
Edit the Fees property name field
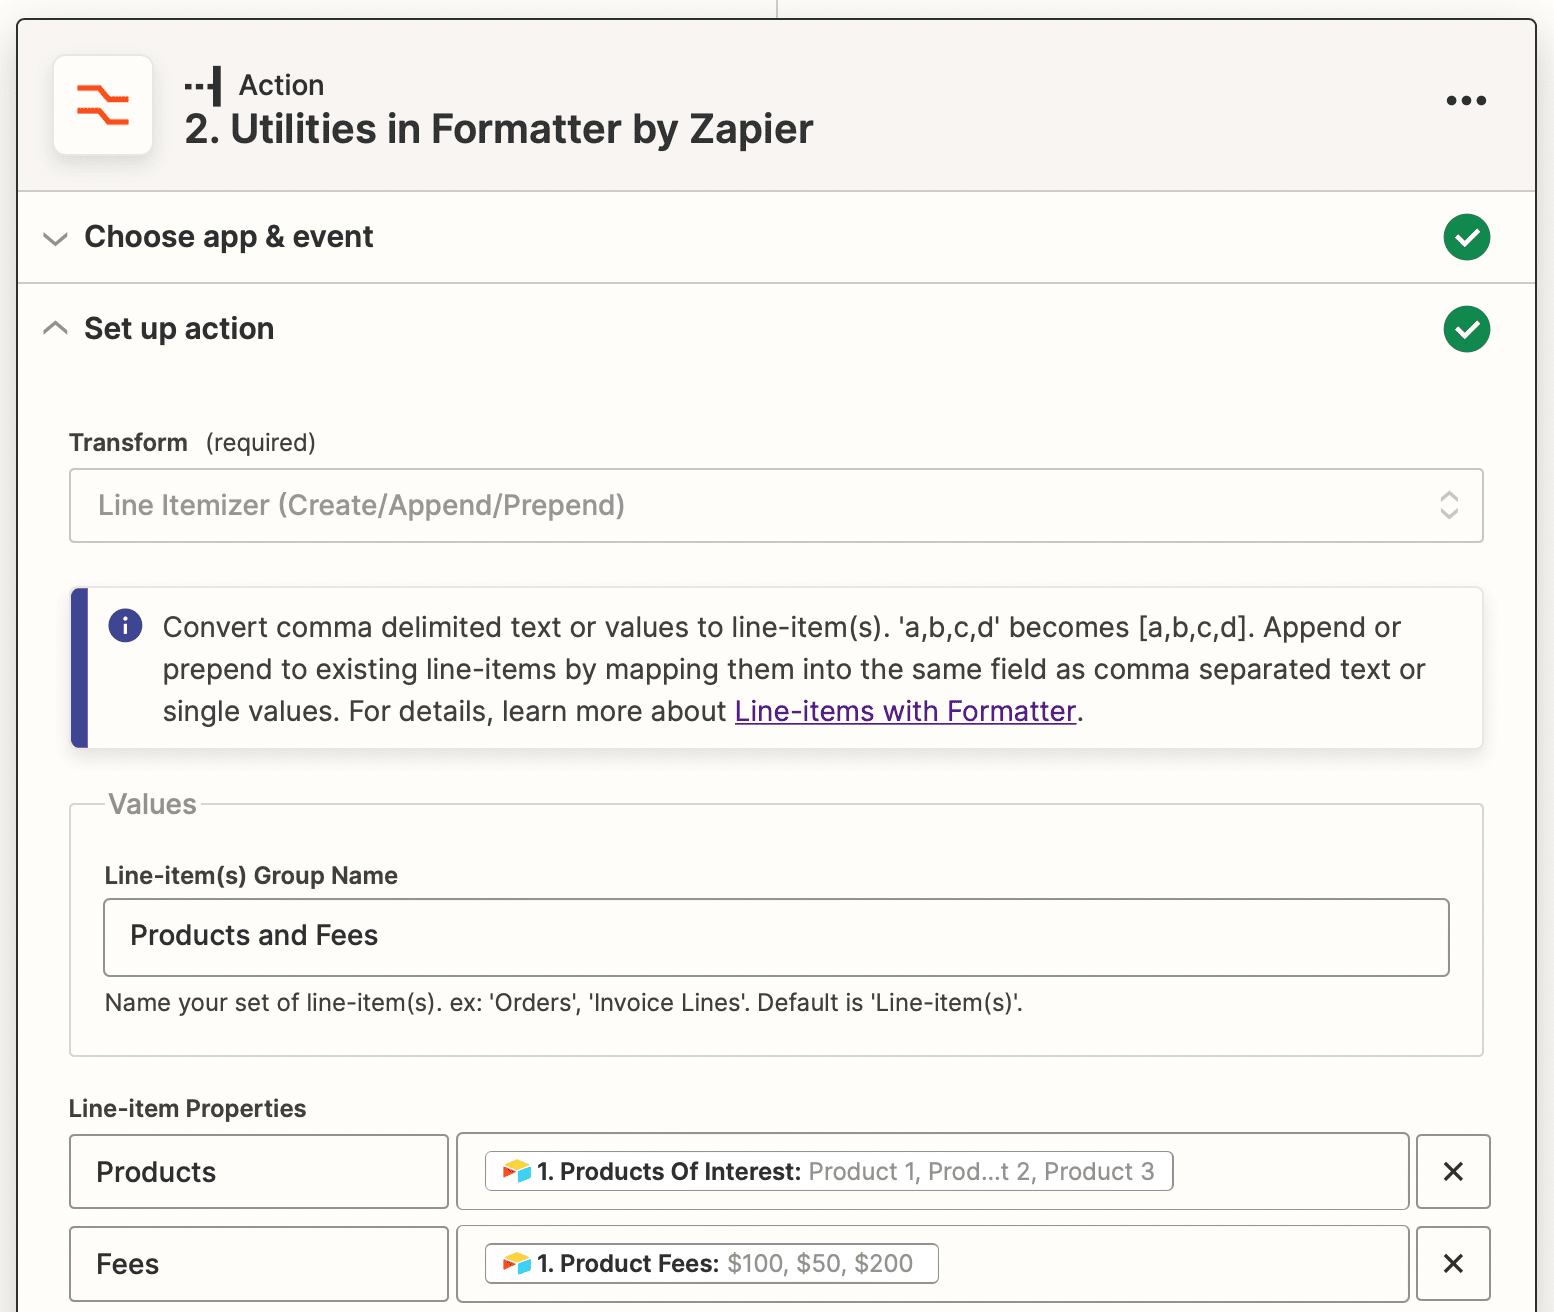(x=258, y=1263)
